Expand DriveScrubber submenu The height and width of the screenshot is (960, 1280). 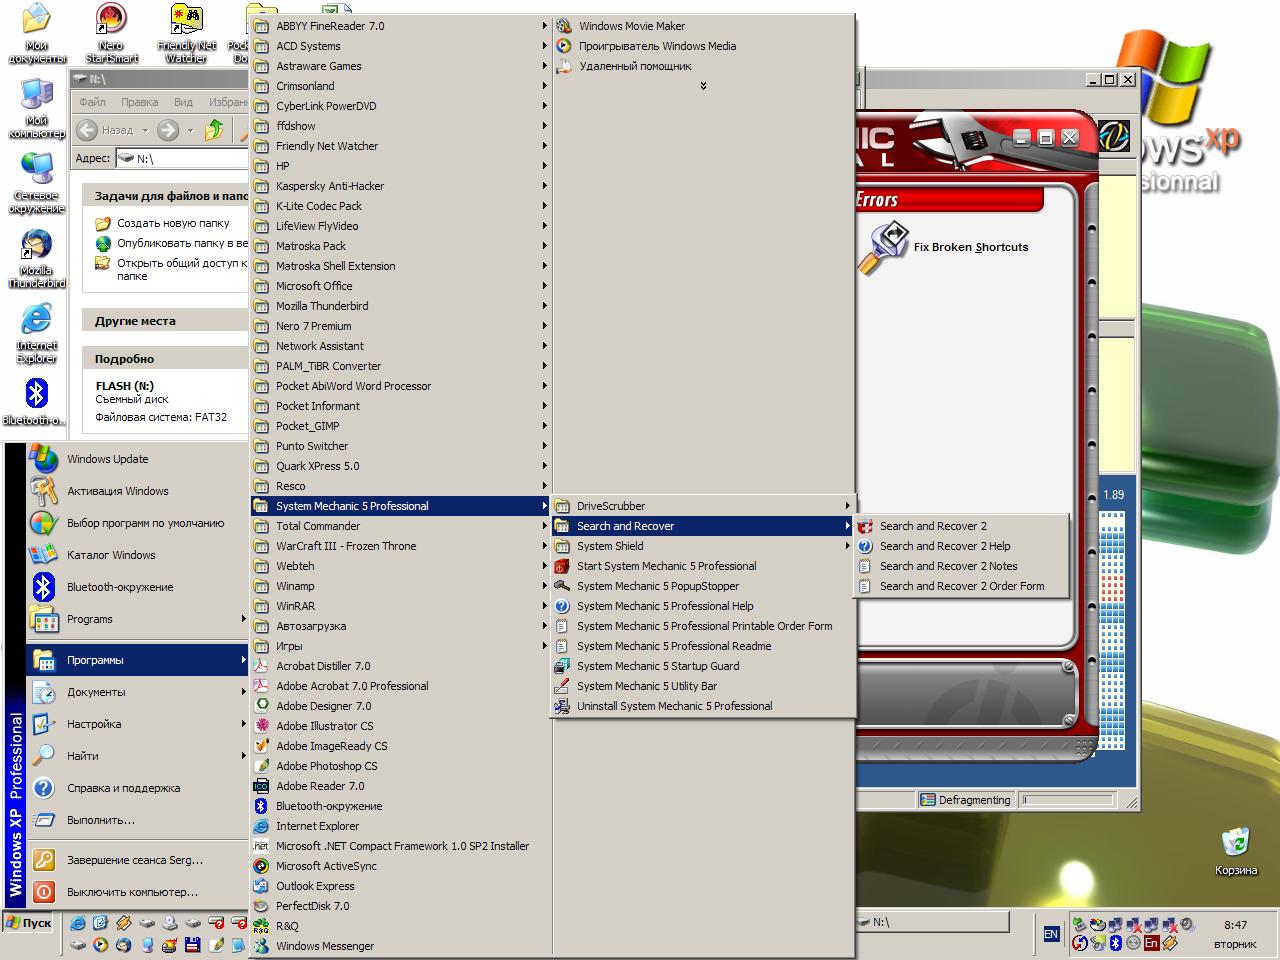[703, 506]
